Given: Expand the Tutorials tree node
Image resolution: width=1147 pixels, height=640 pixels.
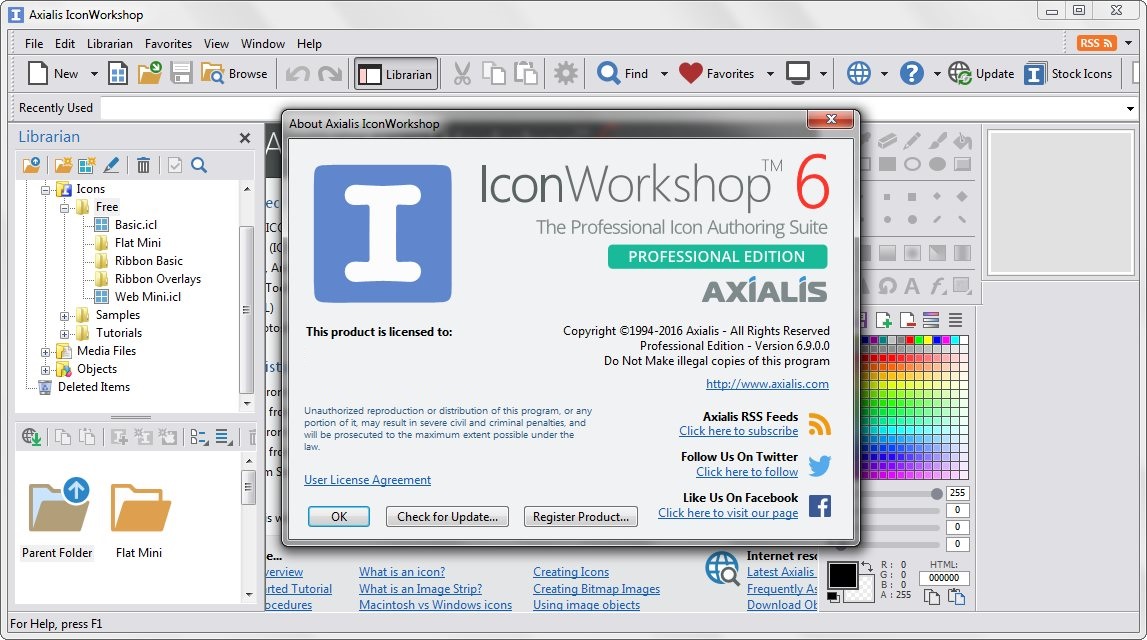Looking at the screenshot, I should (x=64, y=334).
